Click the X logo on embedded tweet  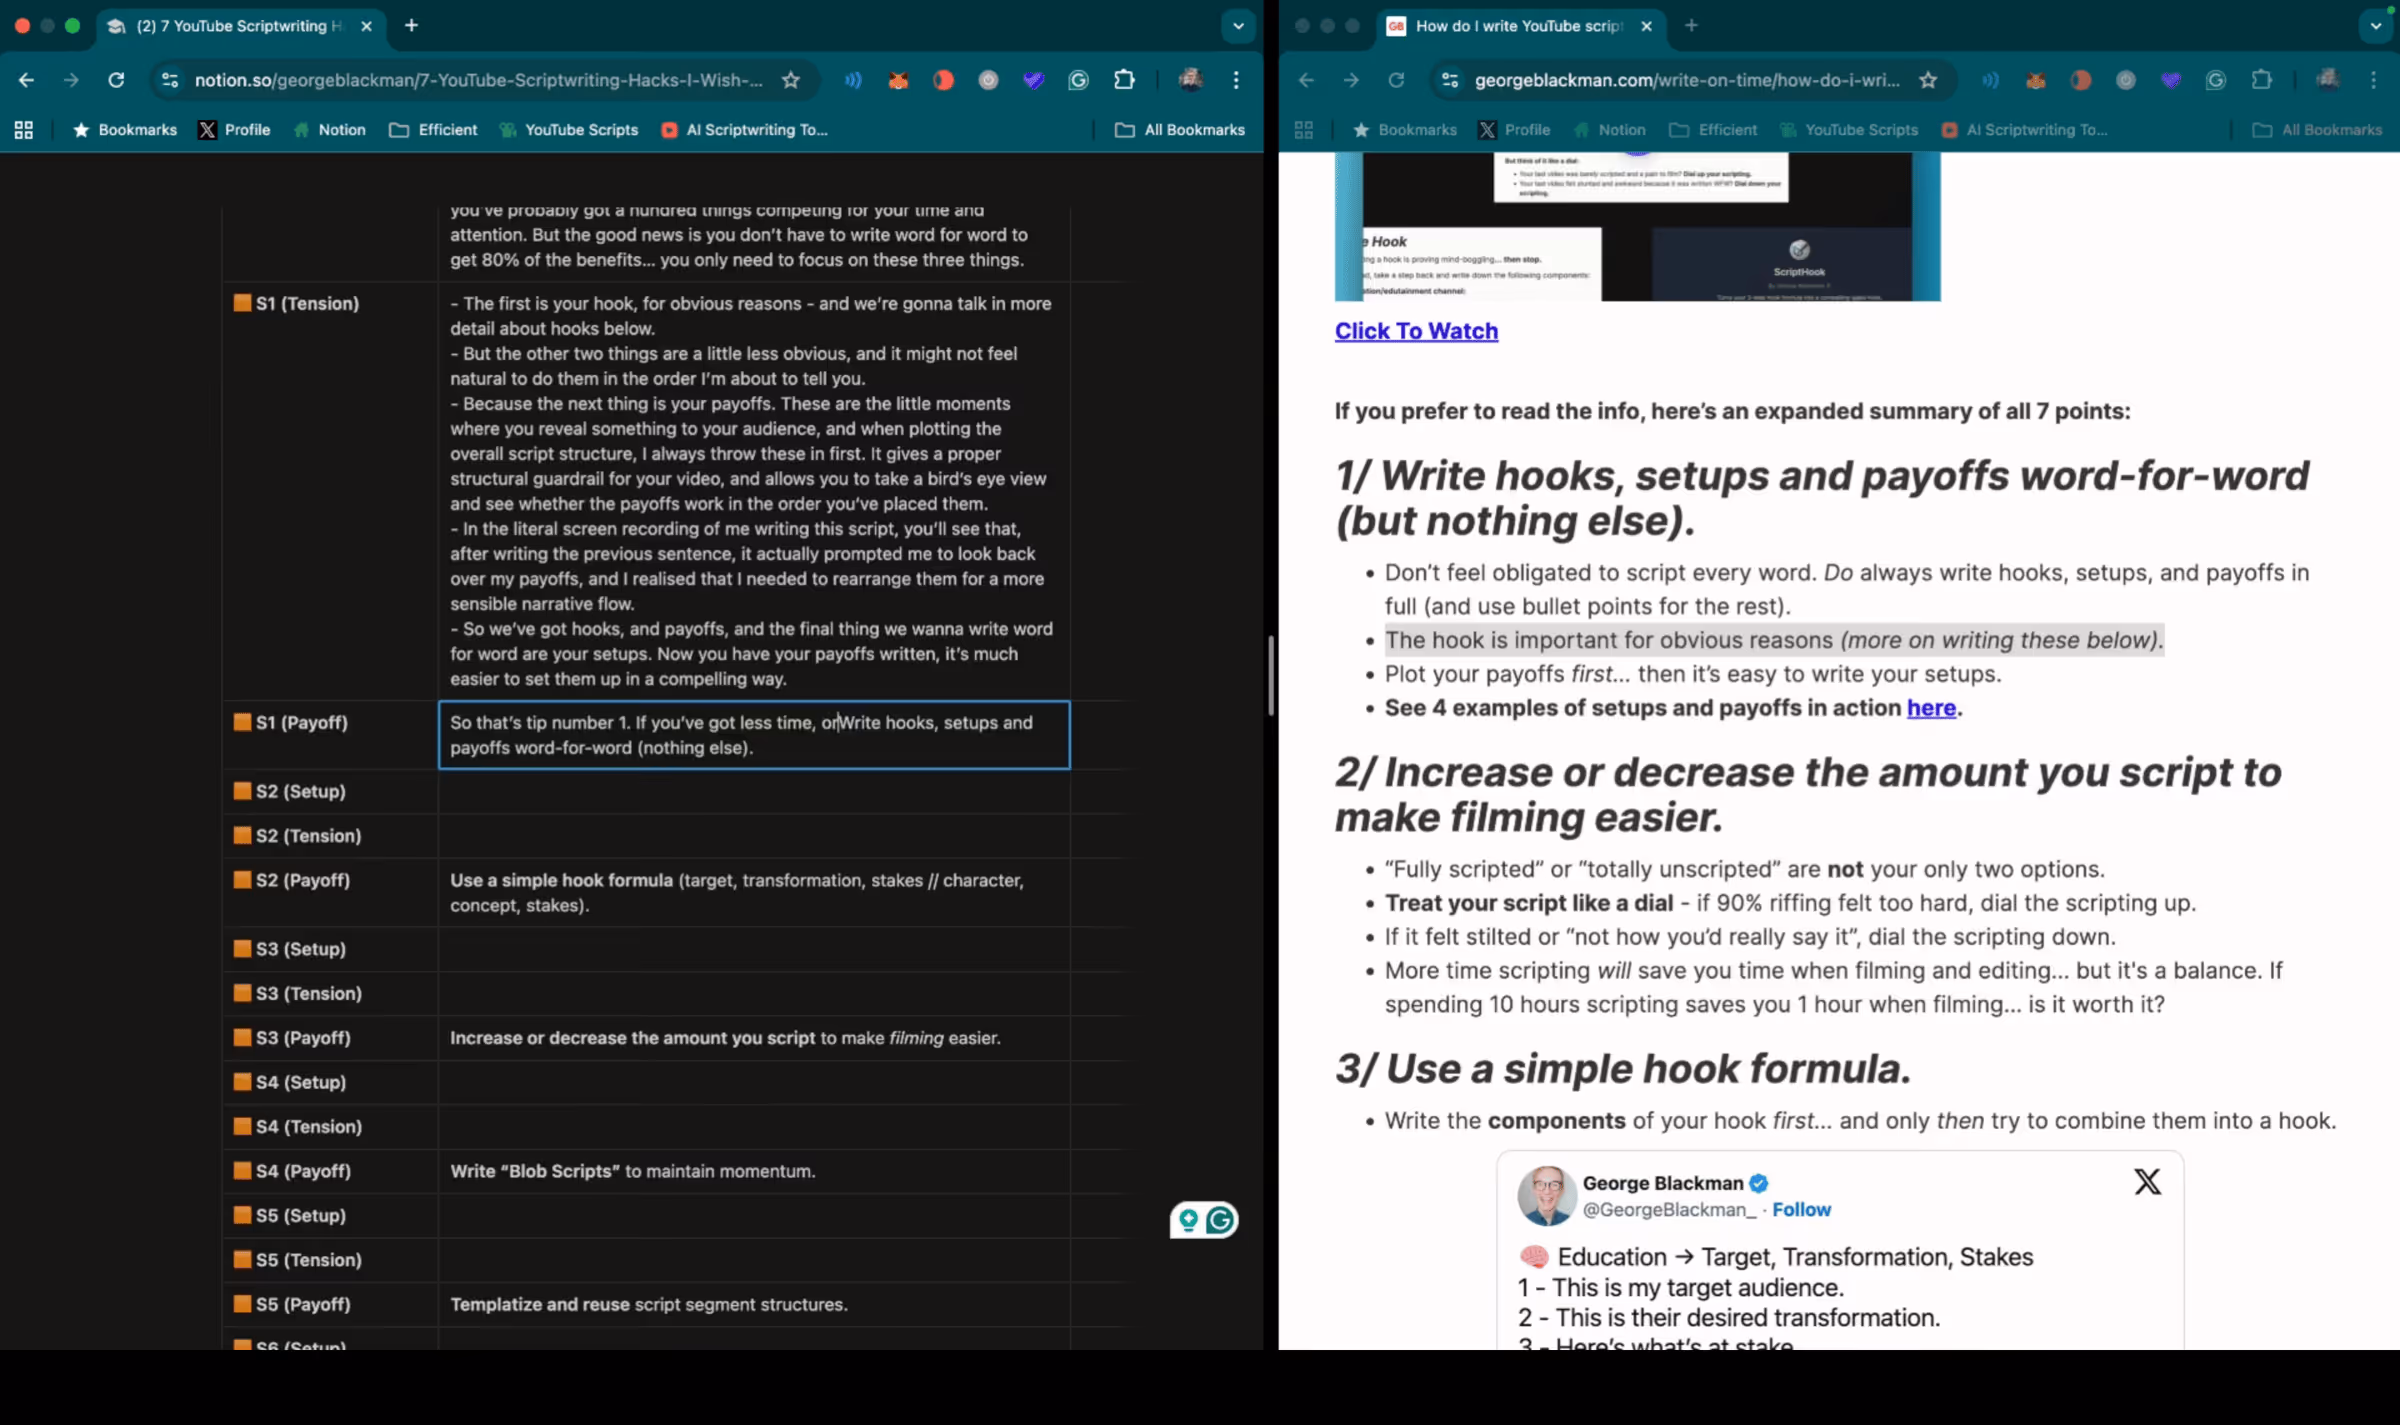(2146, 1182)
